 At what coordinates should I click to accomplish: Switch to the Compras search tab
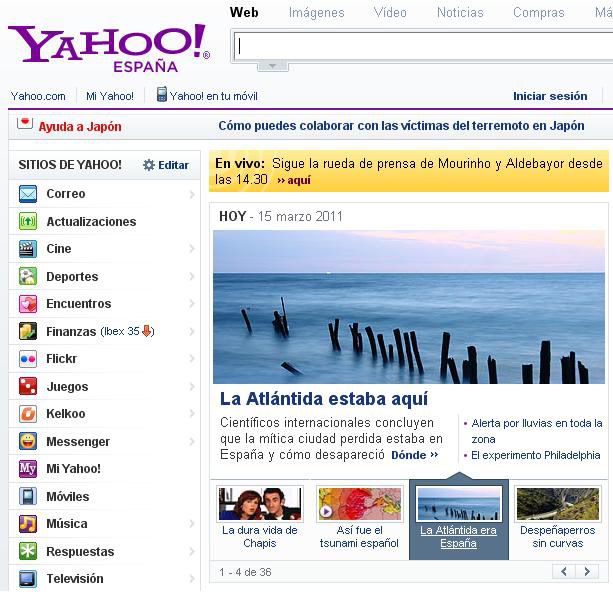(x=539, y=13)
